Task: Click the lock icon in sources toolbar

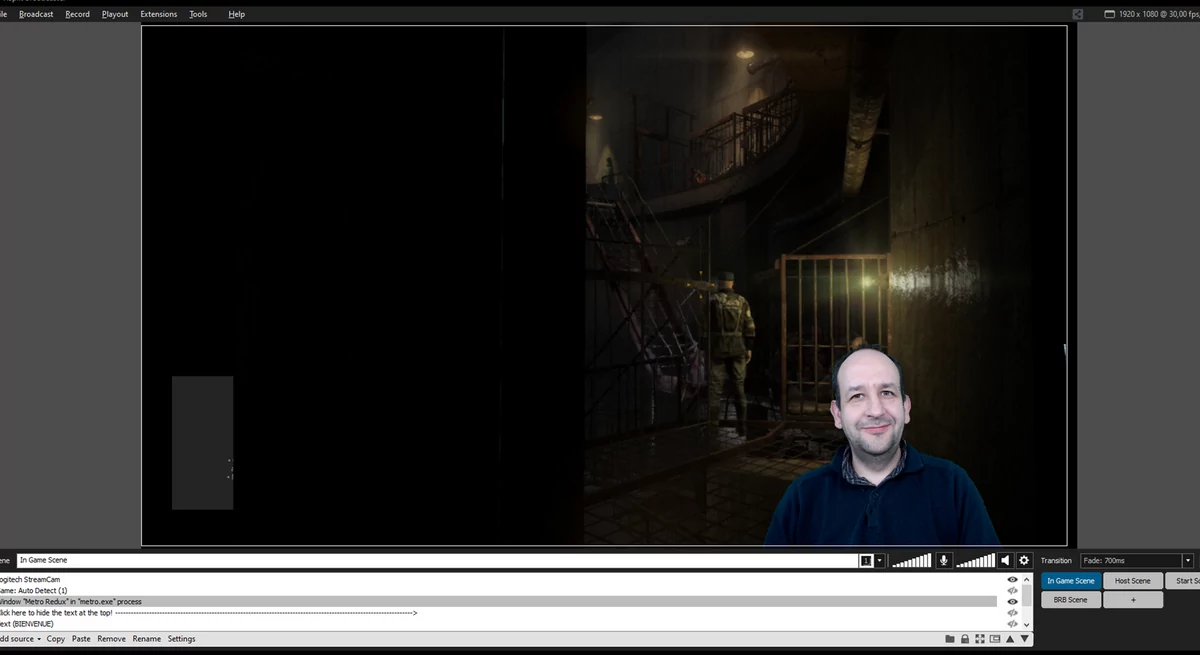Action: click(x=965, y=639)
